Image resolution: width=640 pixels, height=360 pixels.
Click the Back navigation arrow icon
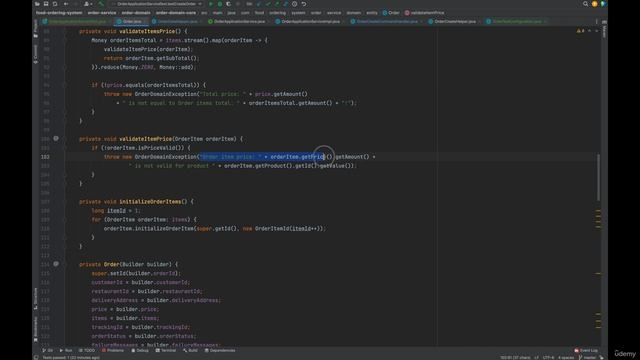click(x=66, y=4)
